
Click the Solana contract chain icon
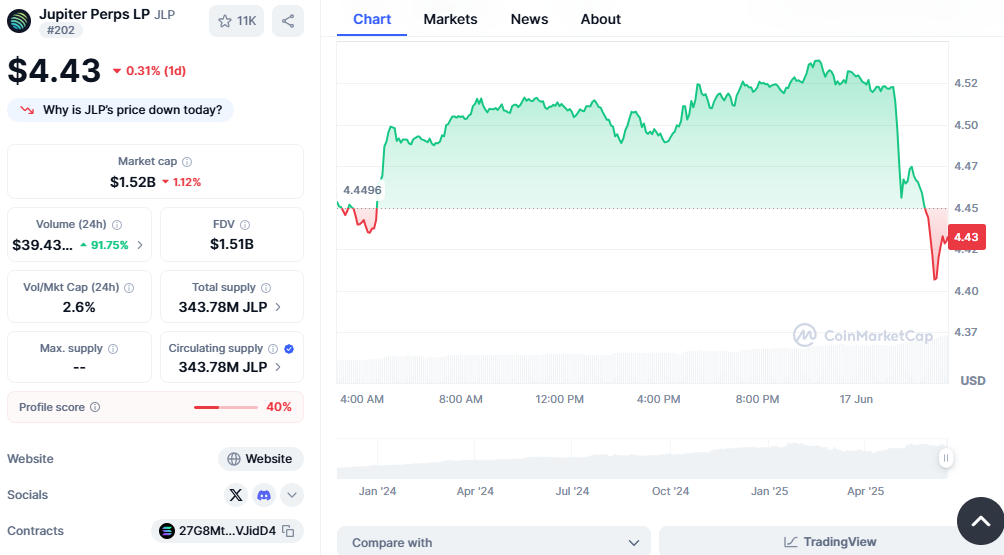pos(166,531)
